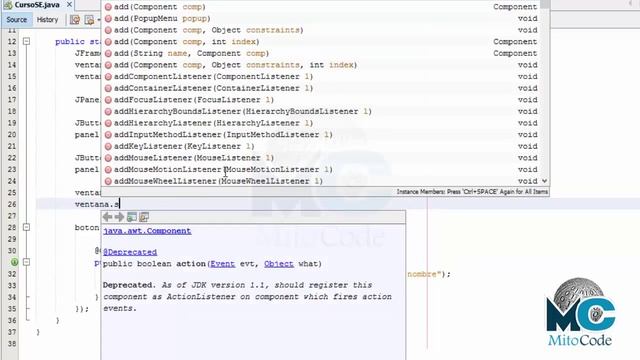Click line number 37 in gutter
This screenshot has width=640, height=360.
coord(12,332)
